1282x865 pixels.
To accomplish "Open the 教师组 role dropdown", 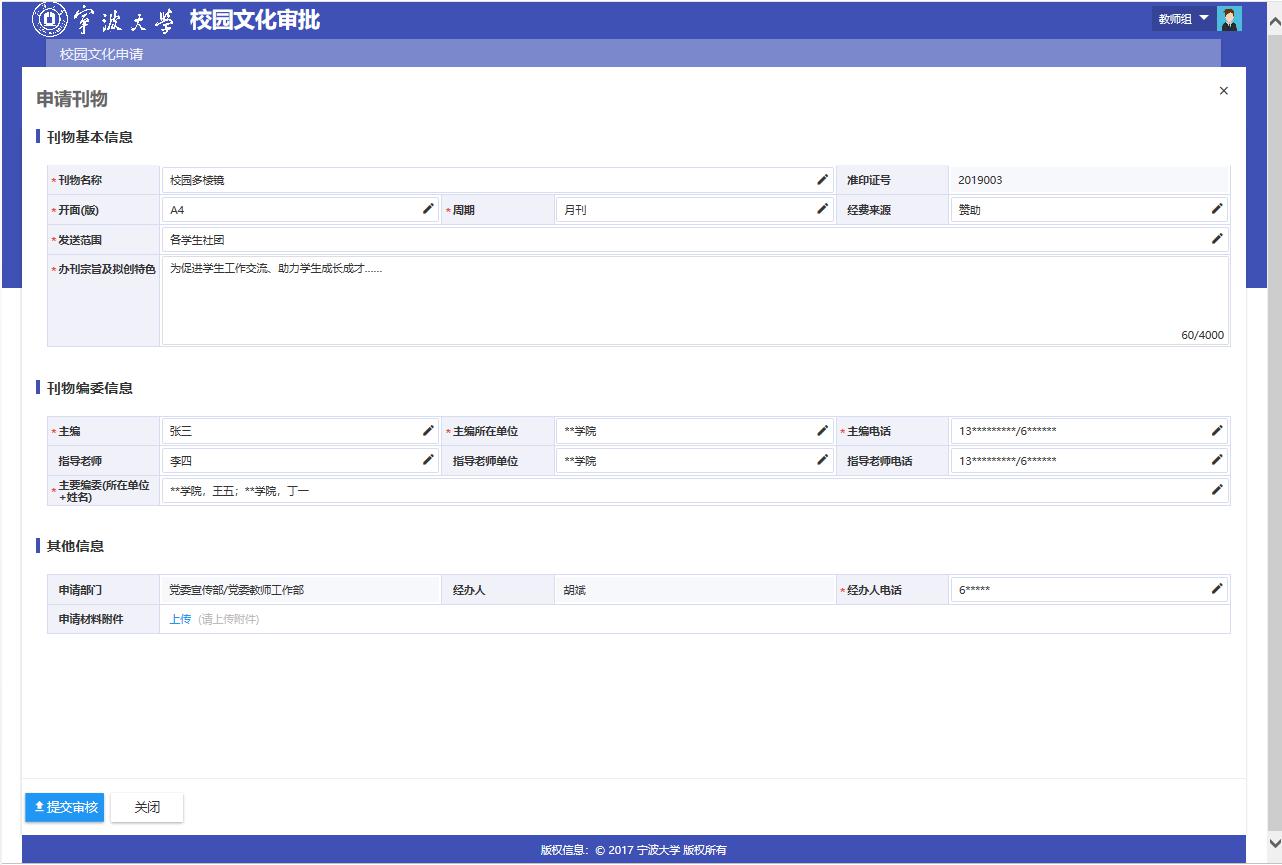I will click(1183, 19).
